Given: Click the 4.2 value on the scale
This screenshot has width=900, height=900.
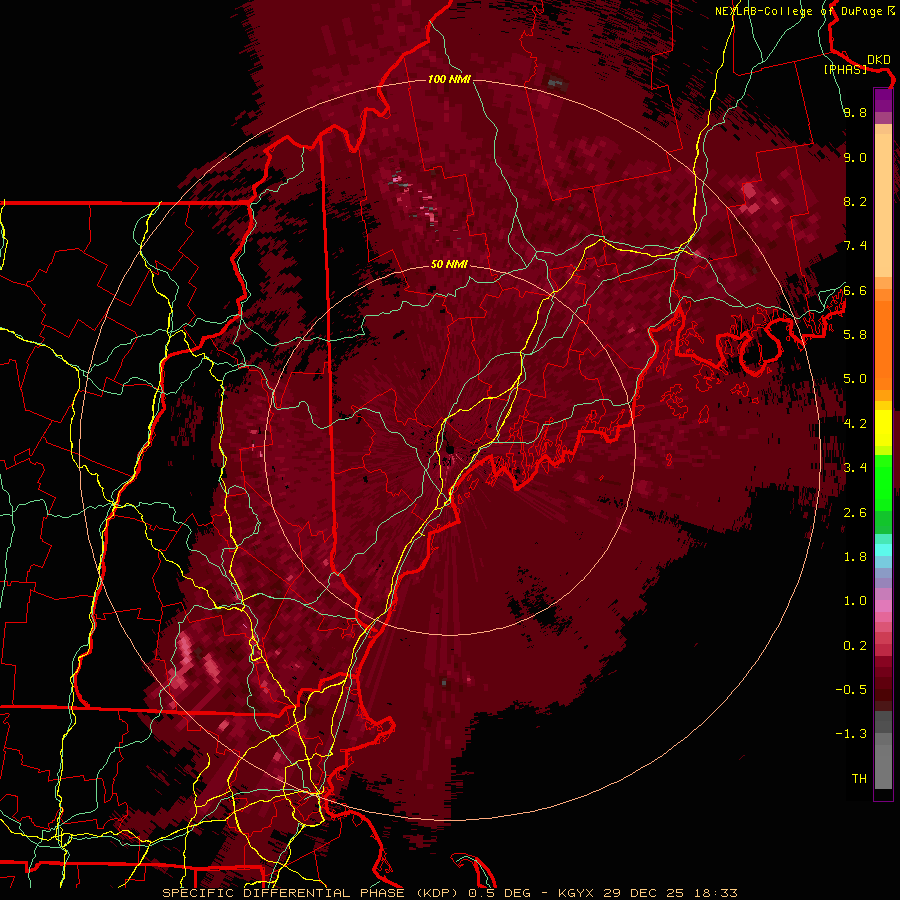Looking at the screenshot, I should click(x=855, y=424).
